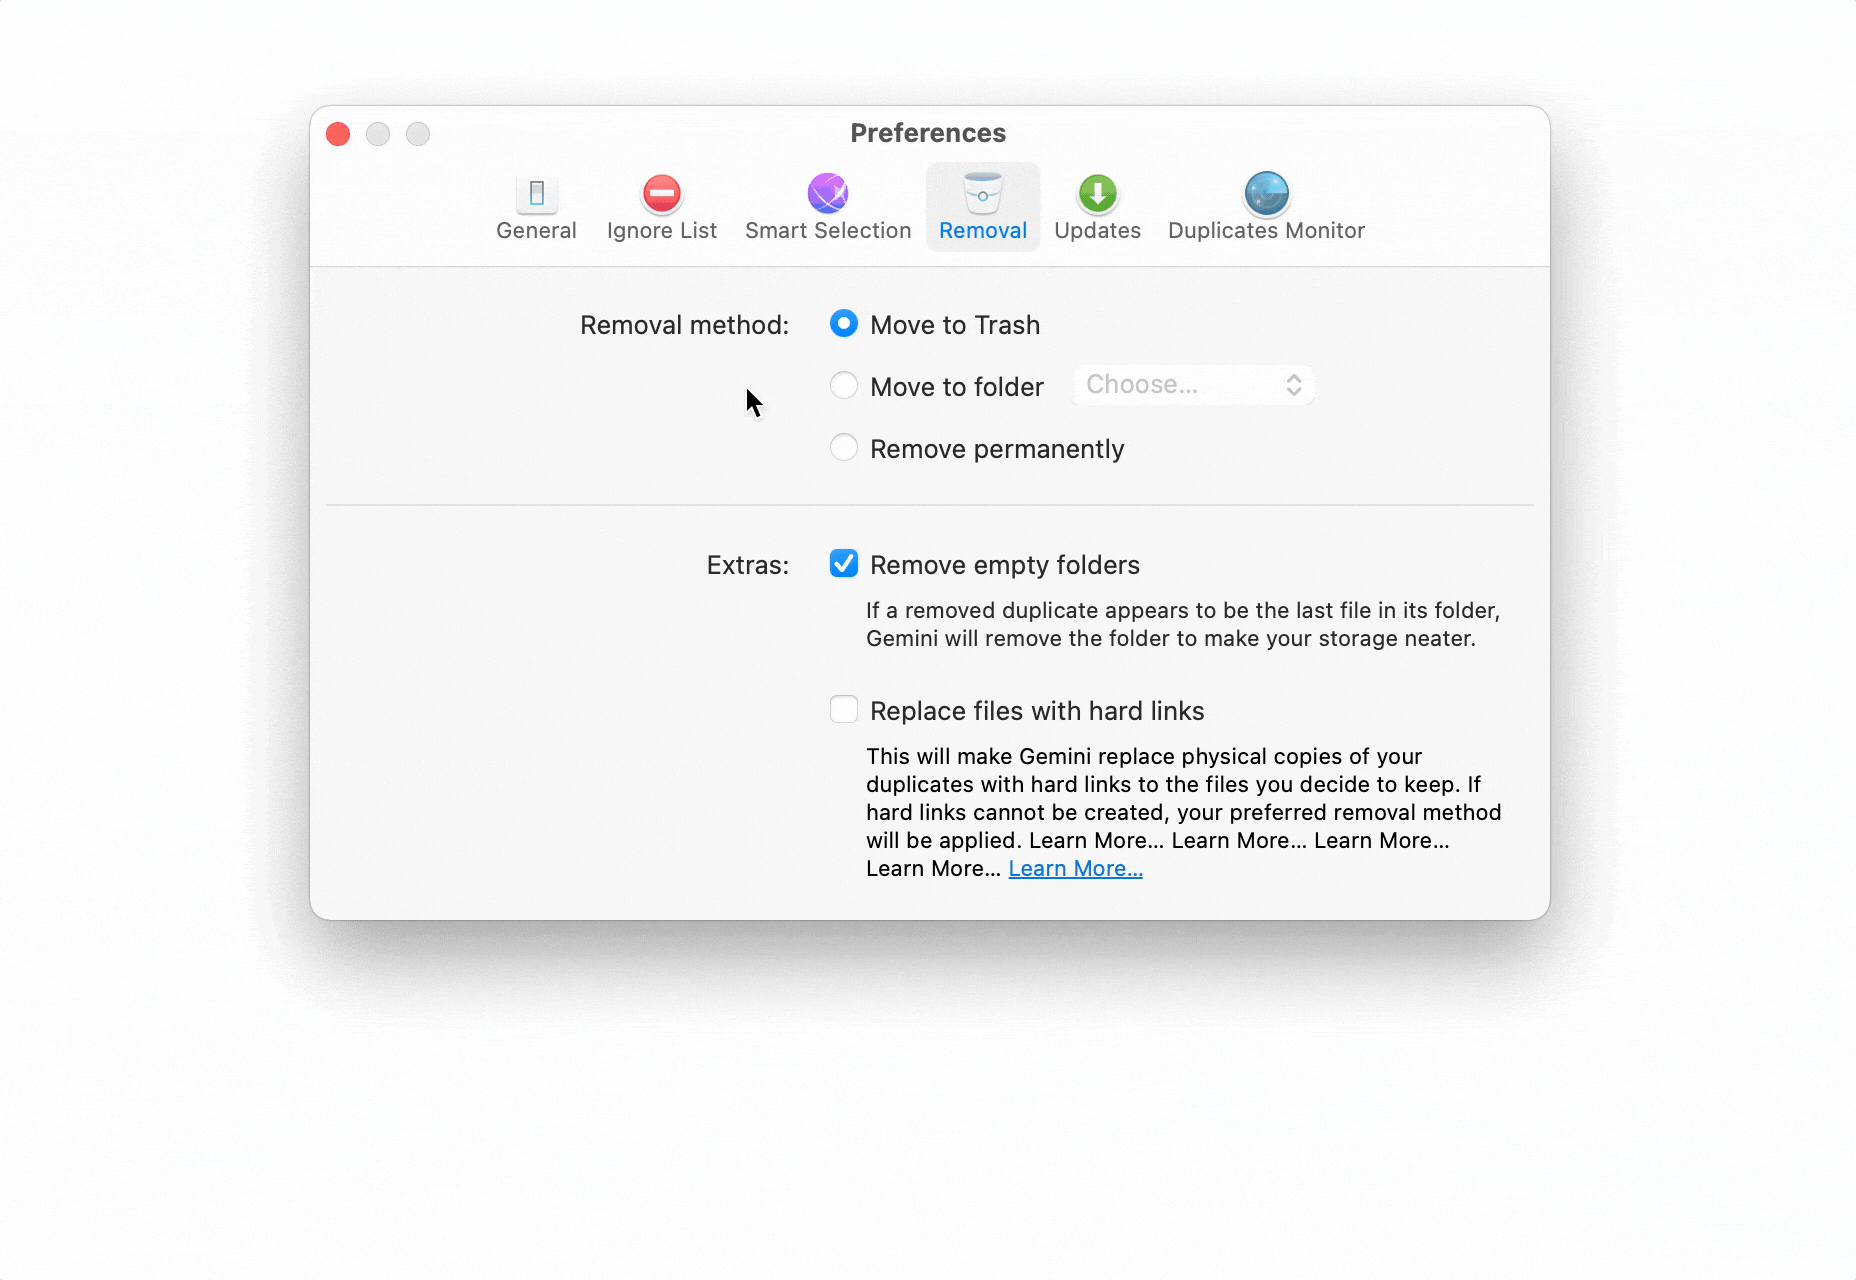Click 'Replace files with hard links' label
Viewport: 1856px width, 1280px height.
click(1037, 711)
